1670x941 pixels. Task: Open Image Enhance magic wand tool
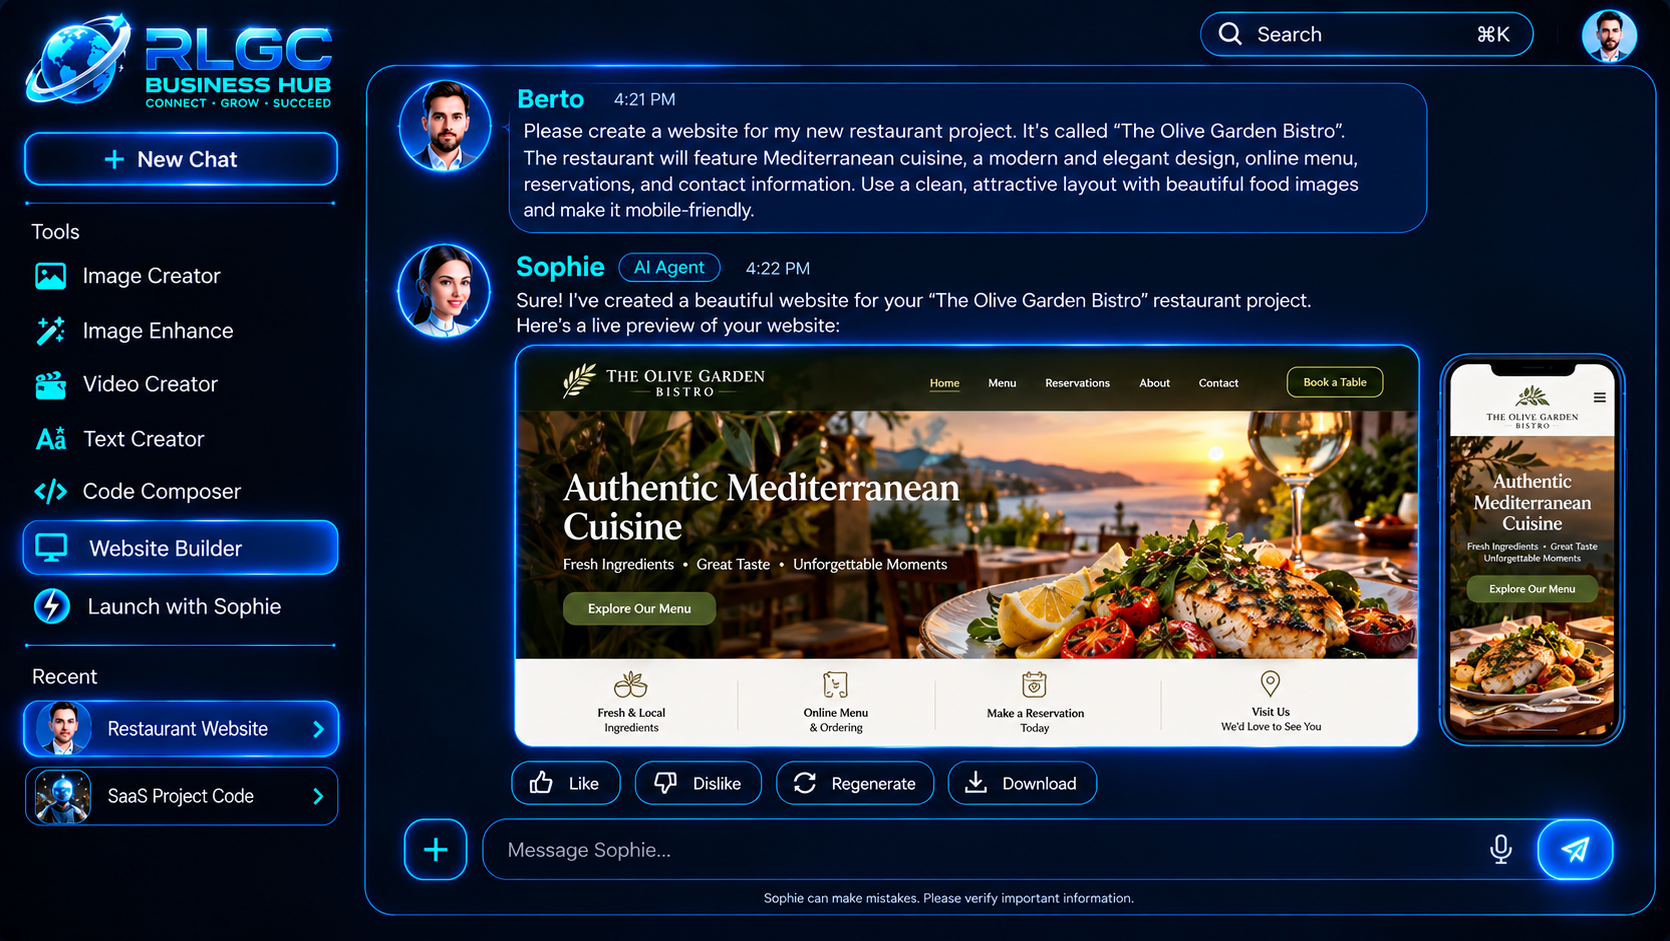coord(50,331)
